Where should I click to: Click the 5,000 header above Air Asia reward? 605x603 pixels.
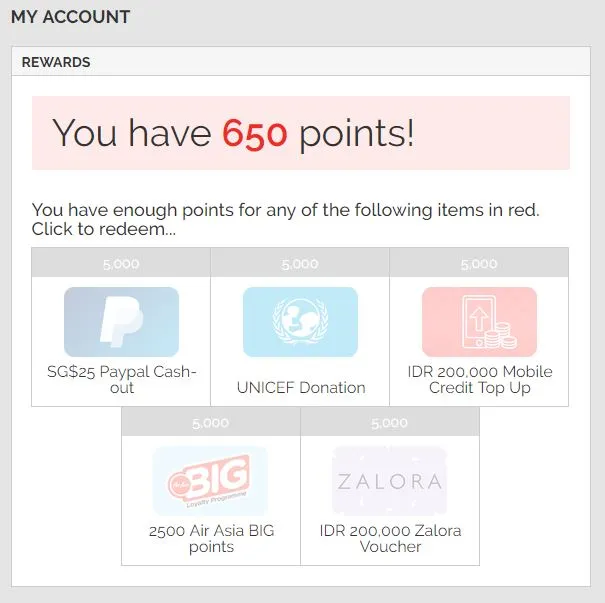(x=210, y=423)
